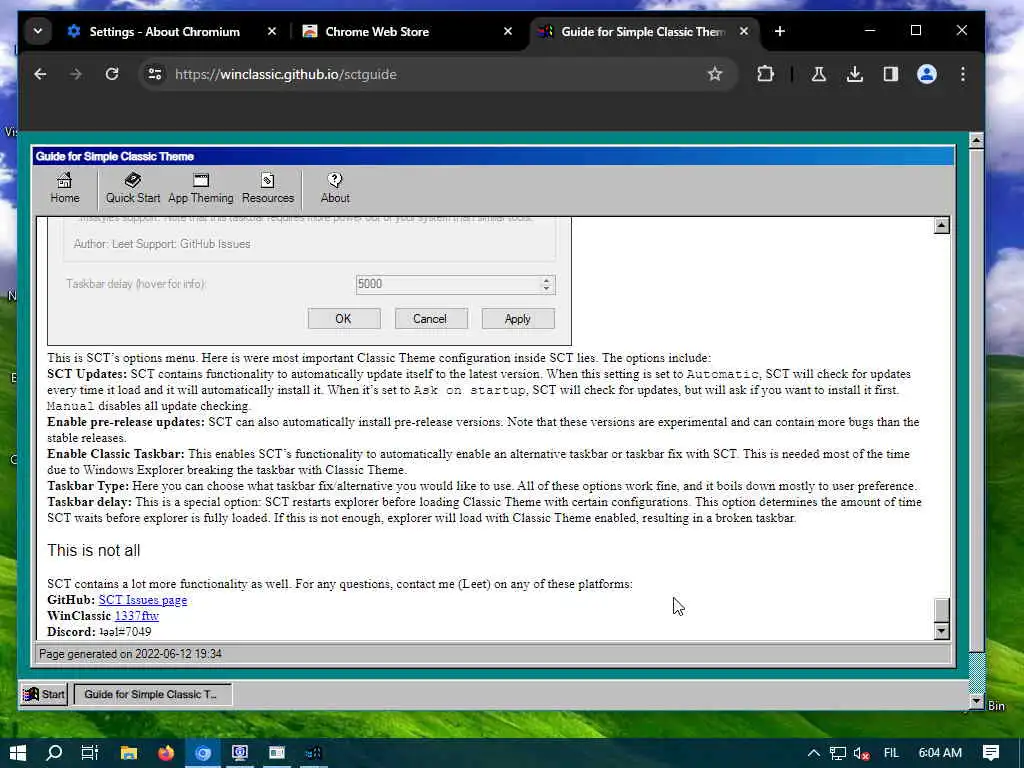Open the SCT Issues page link
The width and height of the screenshot is (1024, 768).
pos(143,600)
